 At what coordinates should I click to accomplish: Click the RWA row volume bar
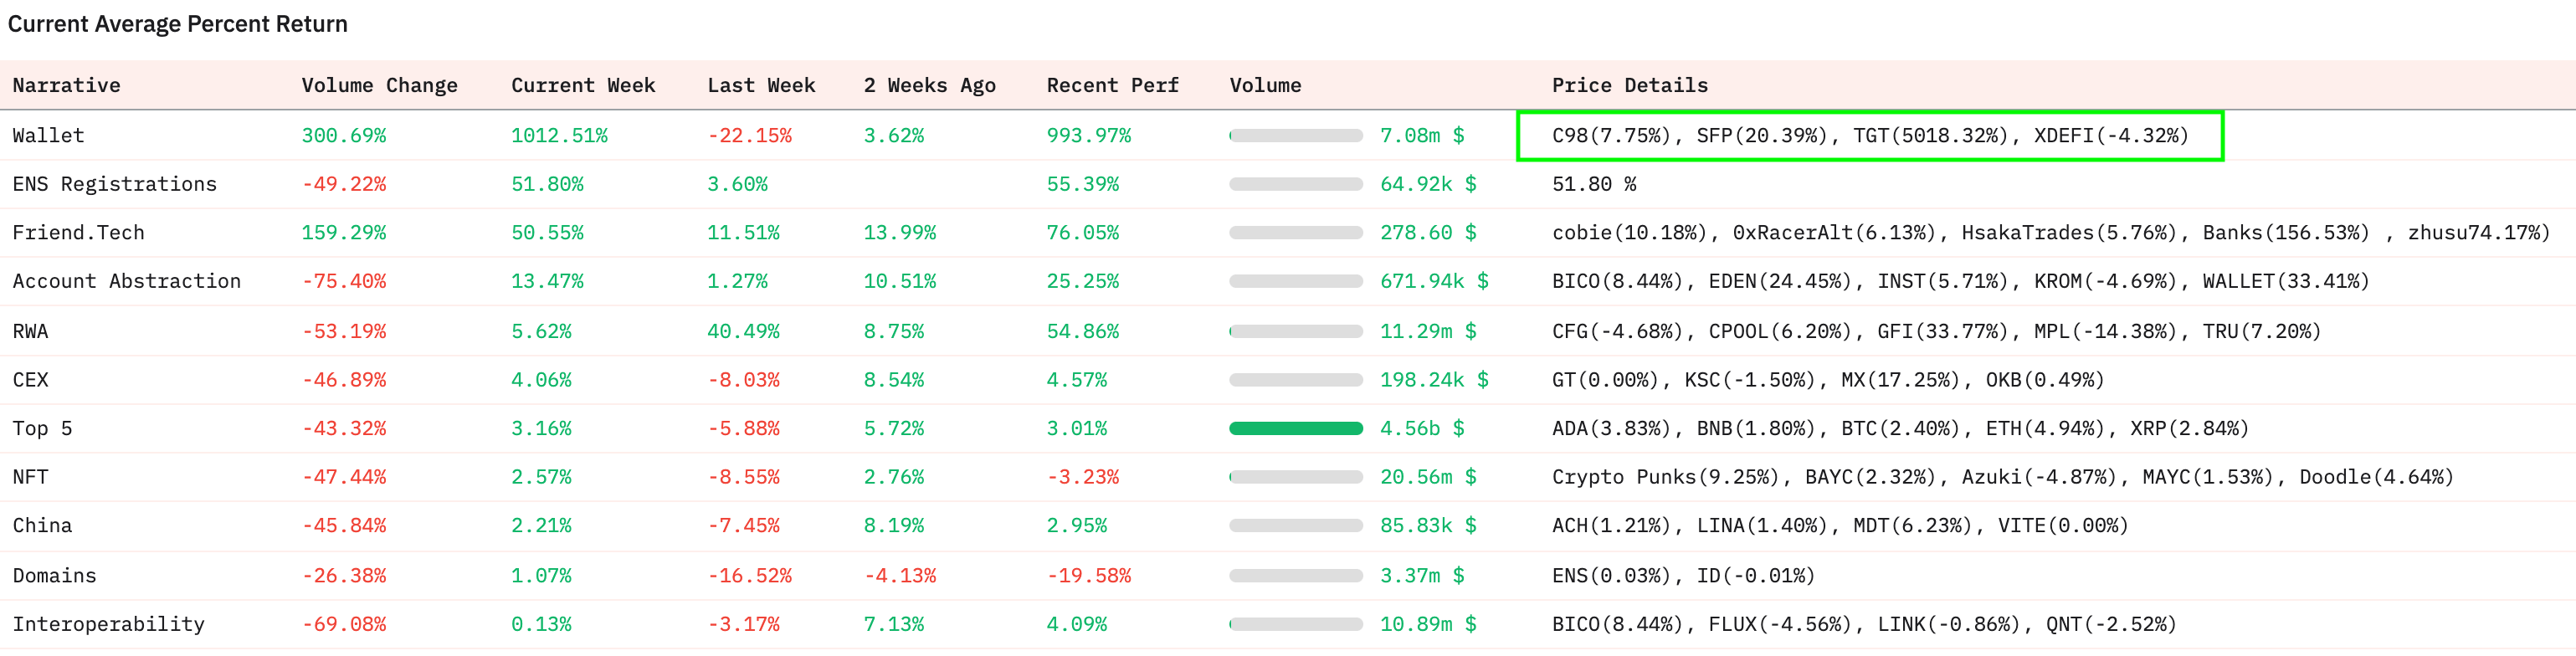(x=1295, y=332)
